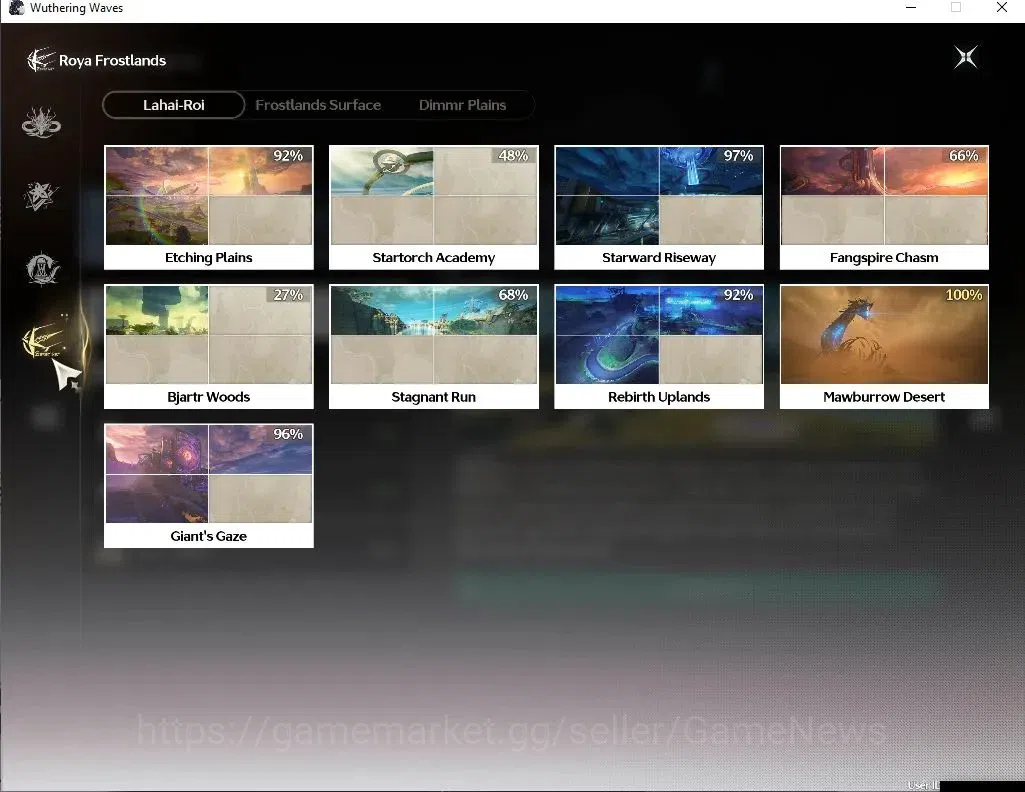Select the highlighted Roya Frostlands sidebar emblem
This screenshot has width=1025, height=792.
(x=43, y=341)
